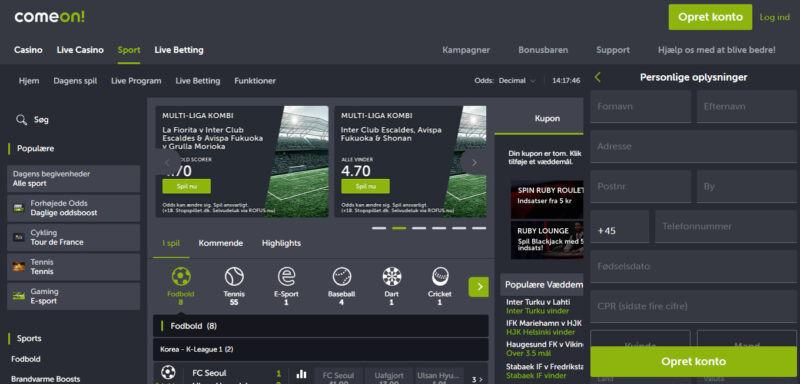The image size is (800, 384).
Task: Focus the Fornavn input field
Action: [x=640, y=107]
